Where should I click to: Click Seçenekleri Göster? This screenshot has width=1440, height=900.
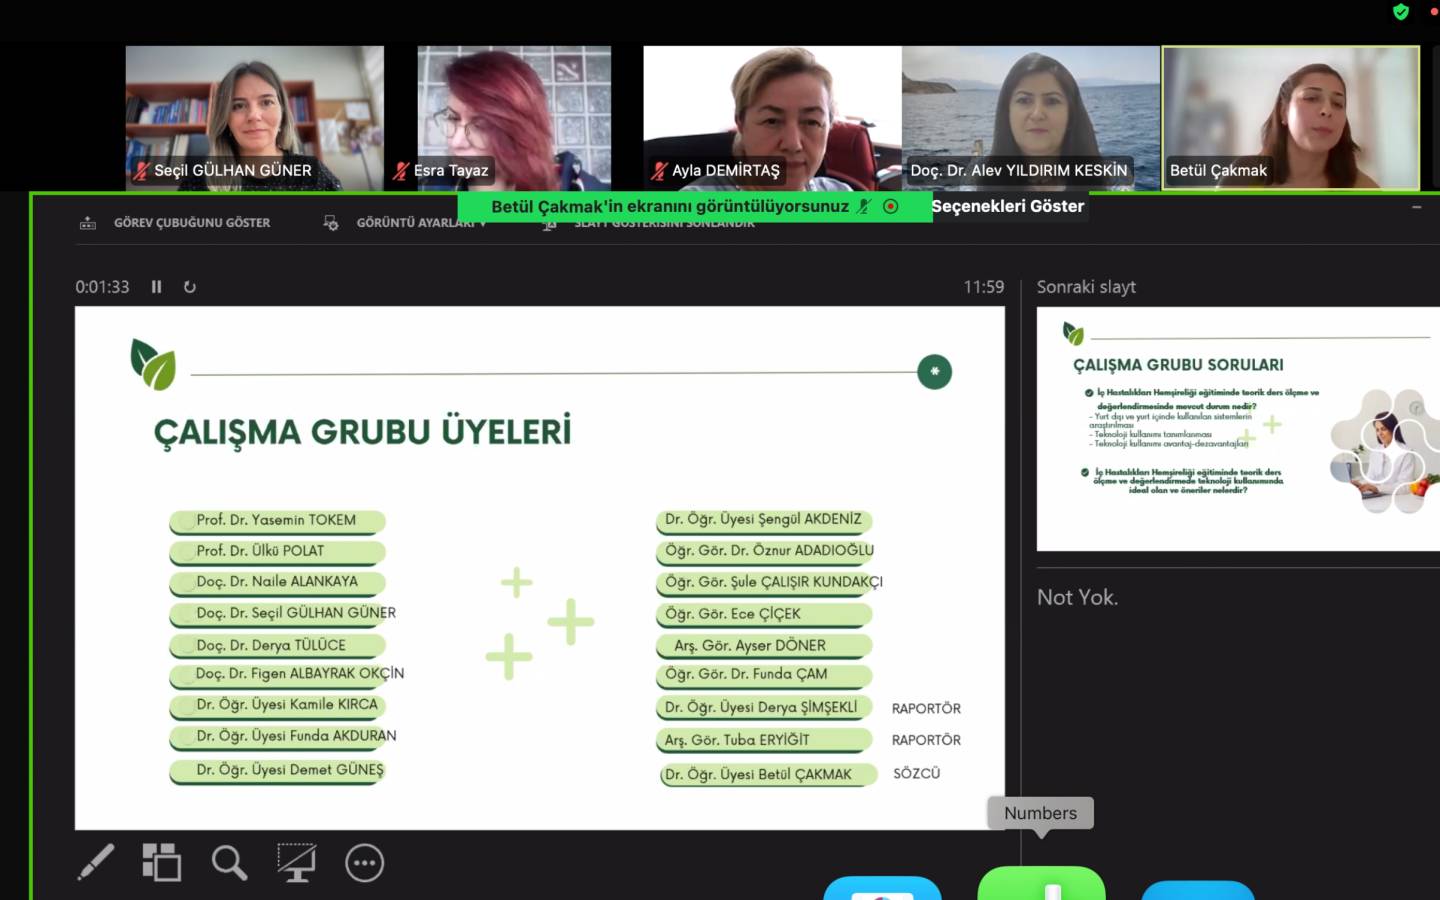point(1008,206)
